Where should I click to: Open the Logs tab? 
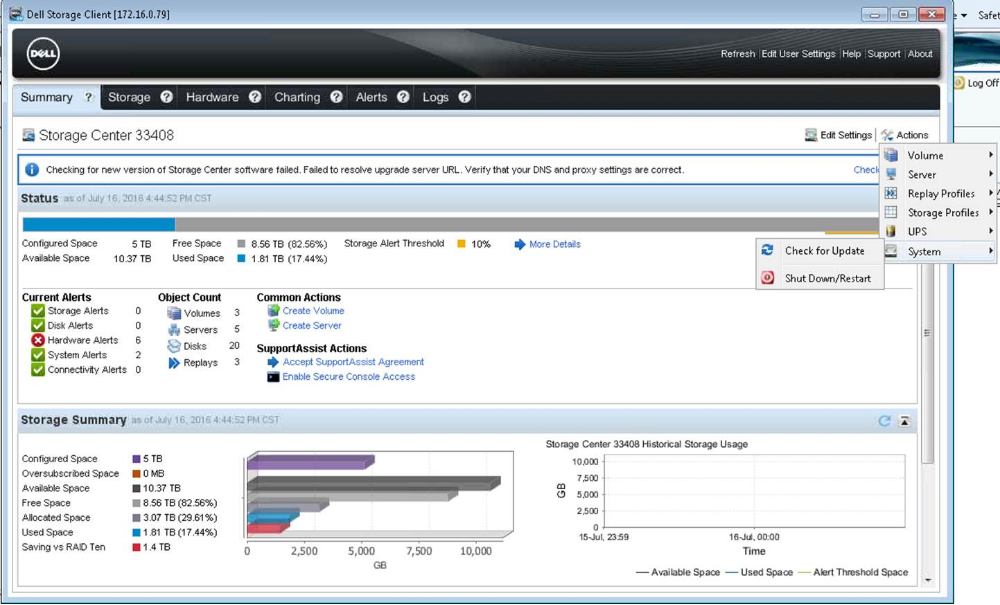(x=436, y=97)
